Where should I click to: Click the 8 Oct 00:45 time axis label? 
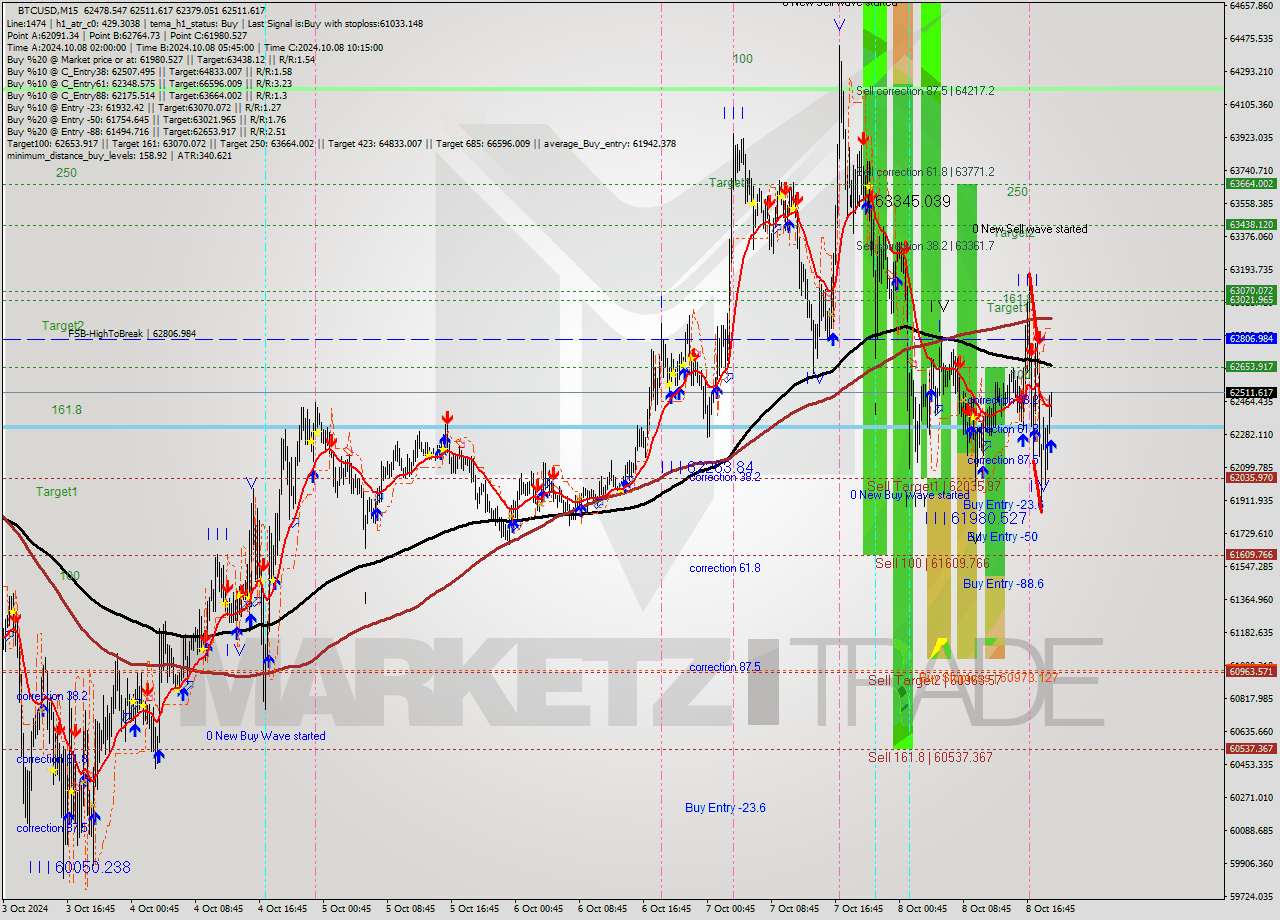(x=923, y=909)
